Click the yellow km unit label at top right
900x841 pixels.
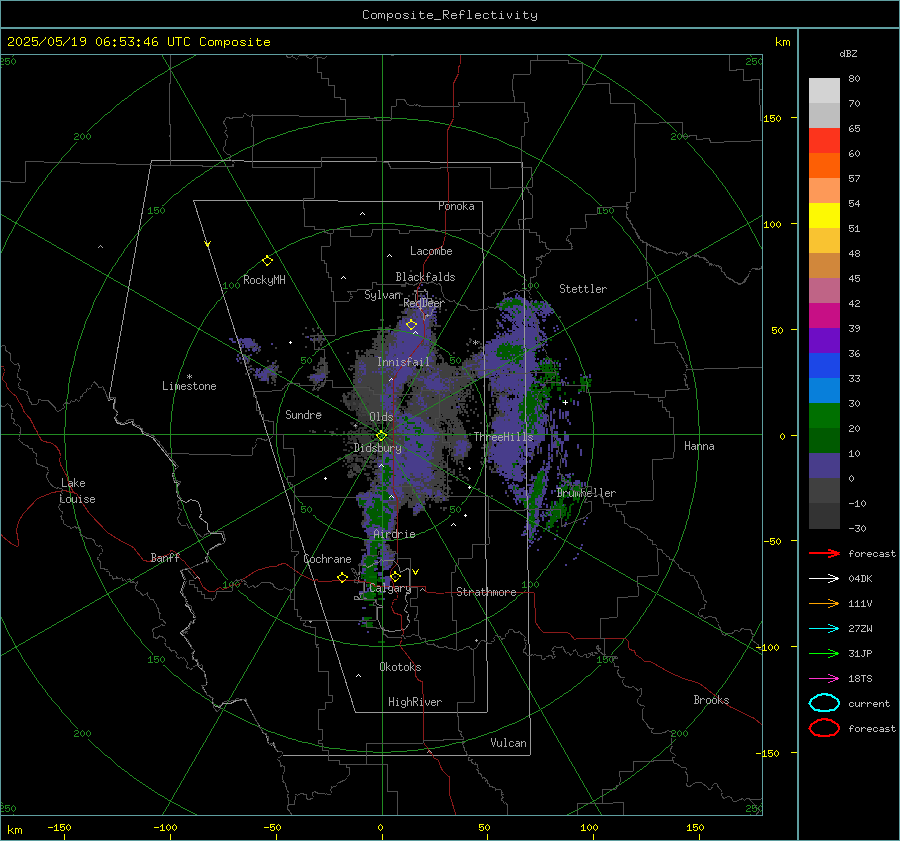(782, 42)
